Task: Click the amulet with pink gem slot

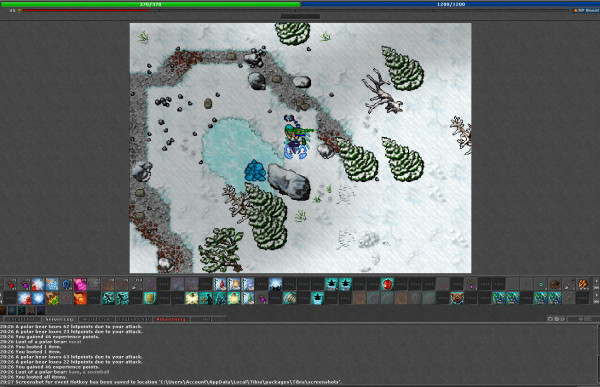Action: coord(471,284)
